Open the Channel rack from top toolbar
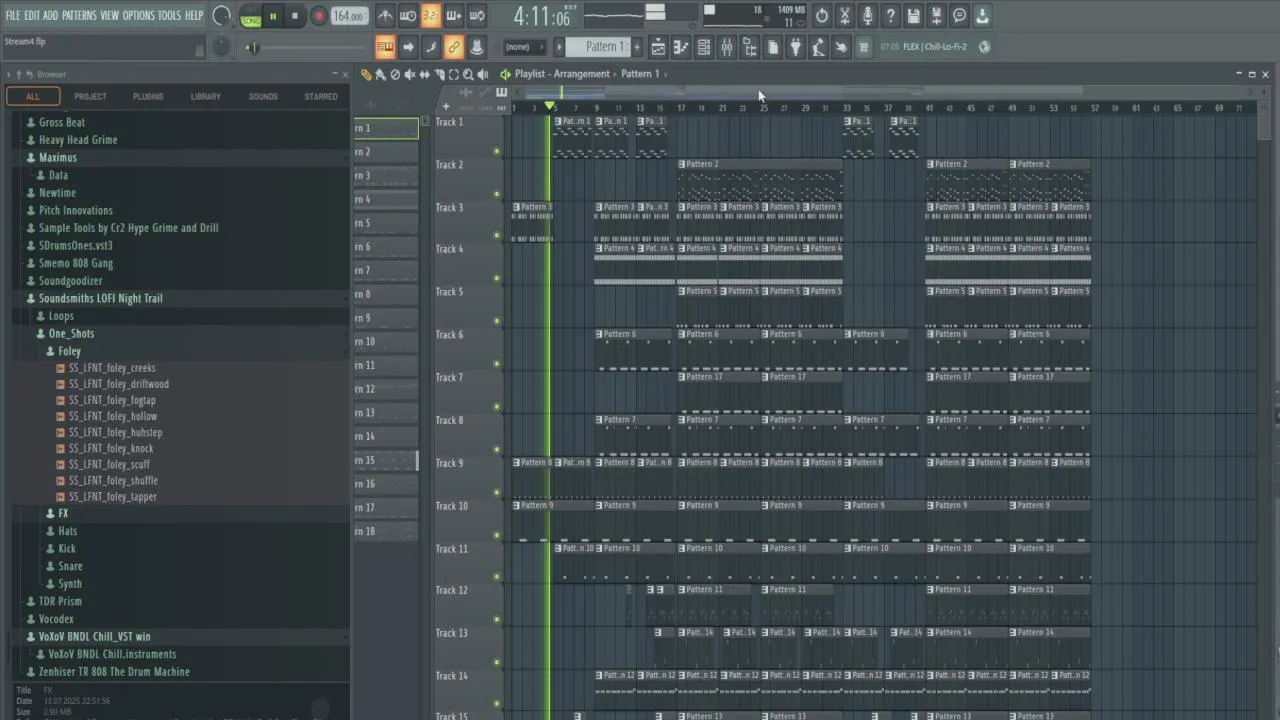The width and height of the screenshot is (1280, 720). click(x=704, y=47)
